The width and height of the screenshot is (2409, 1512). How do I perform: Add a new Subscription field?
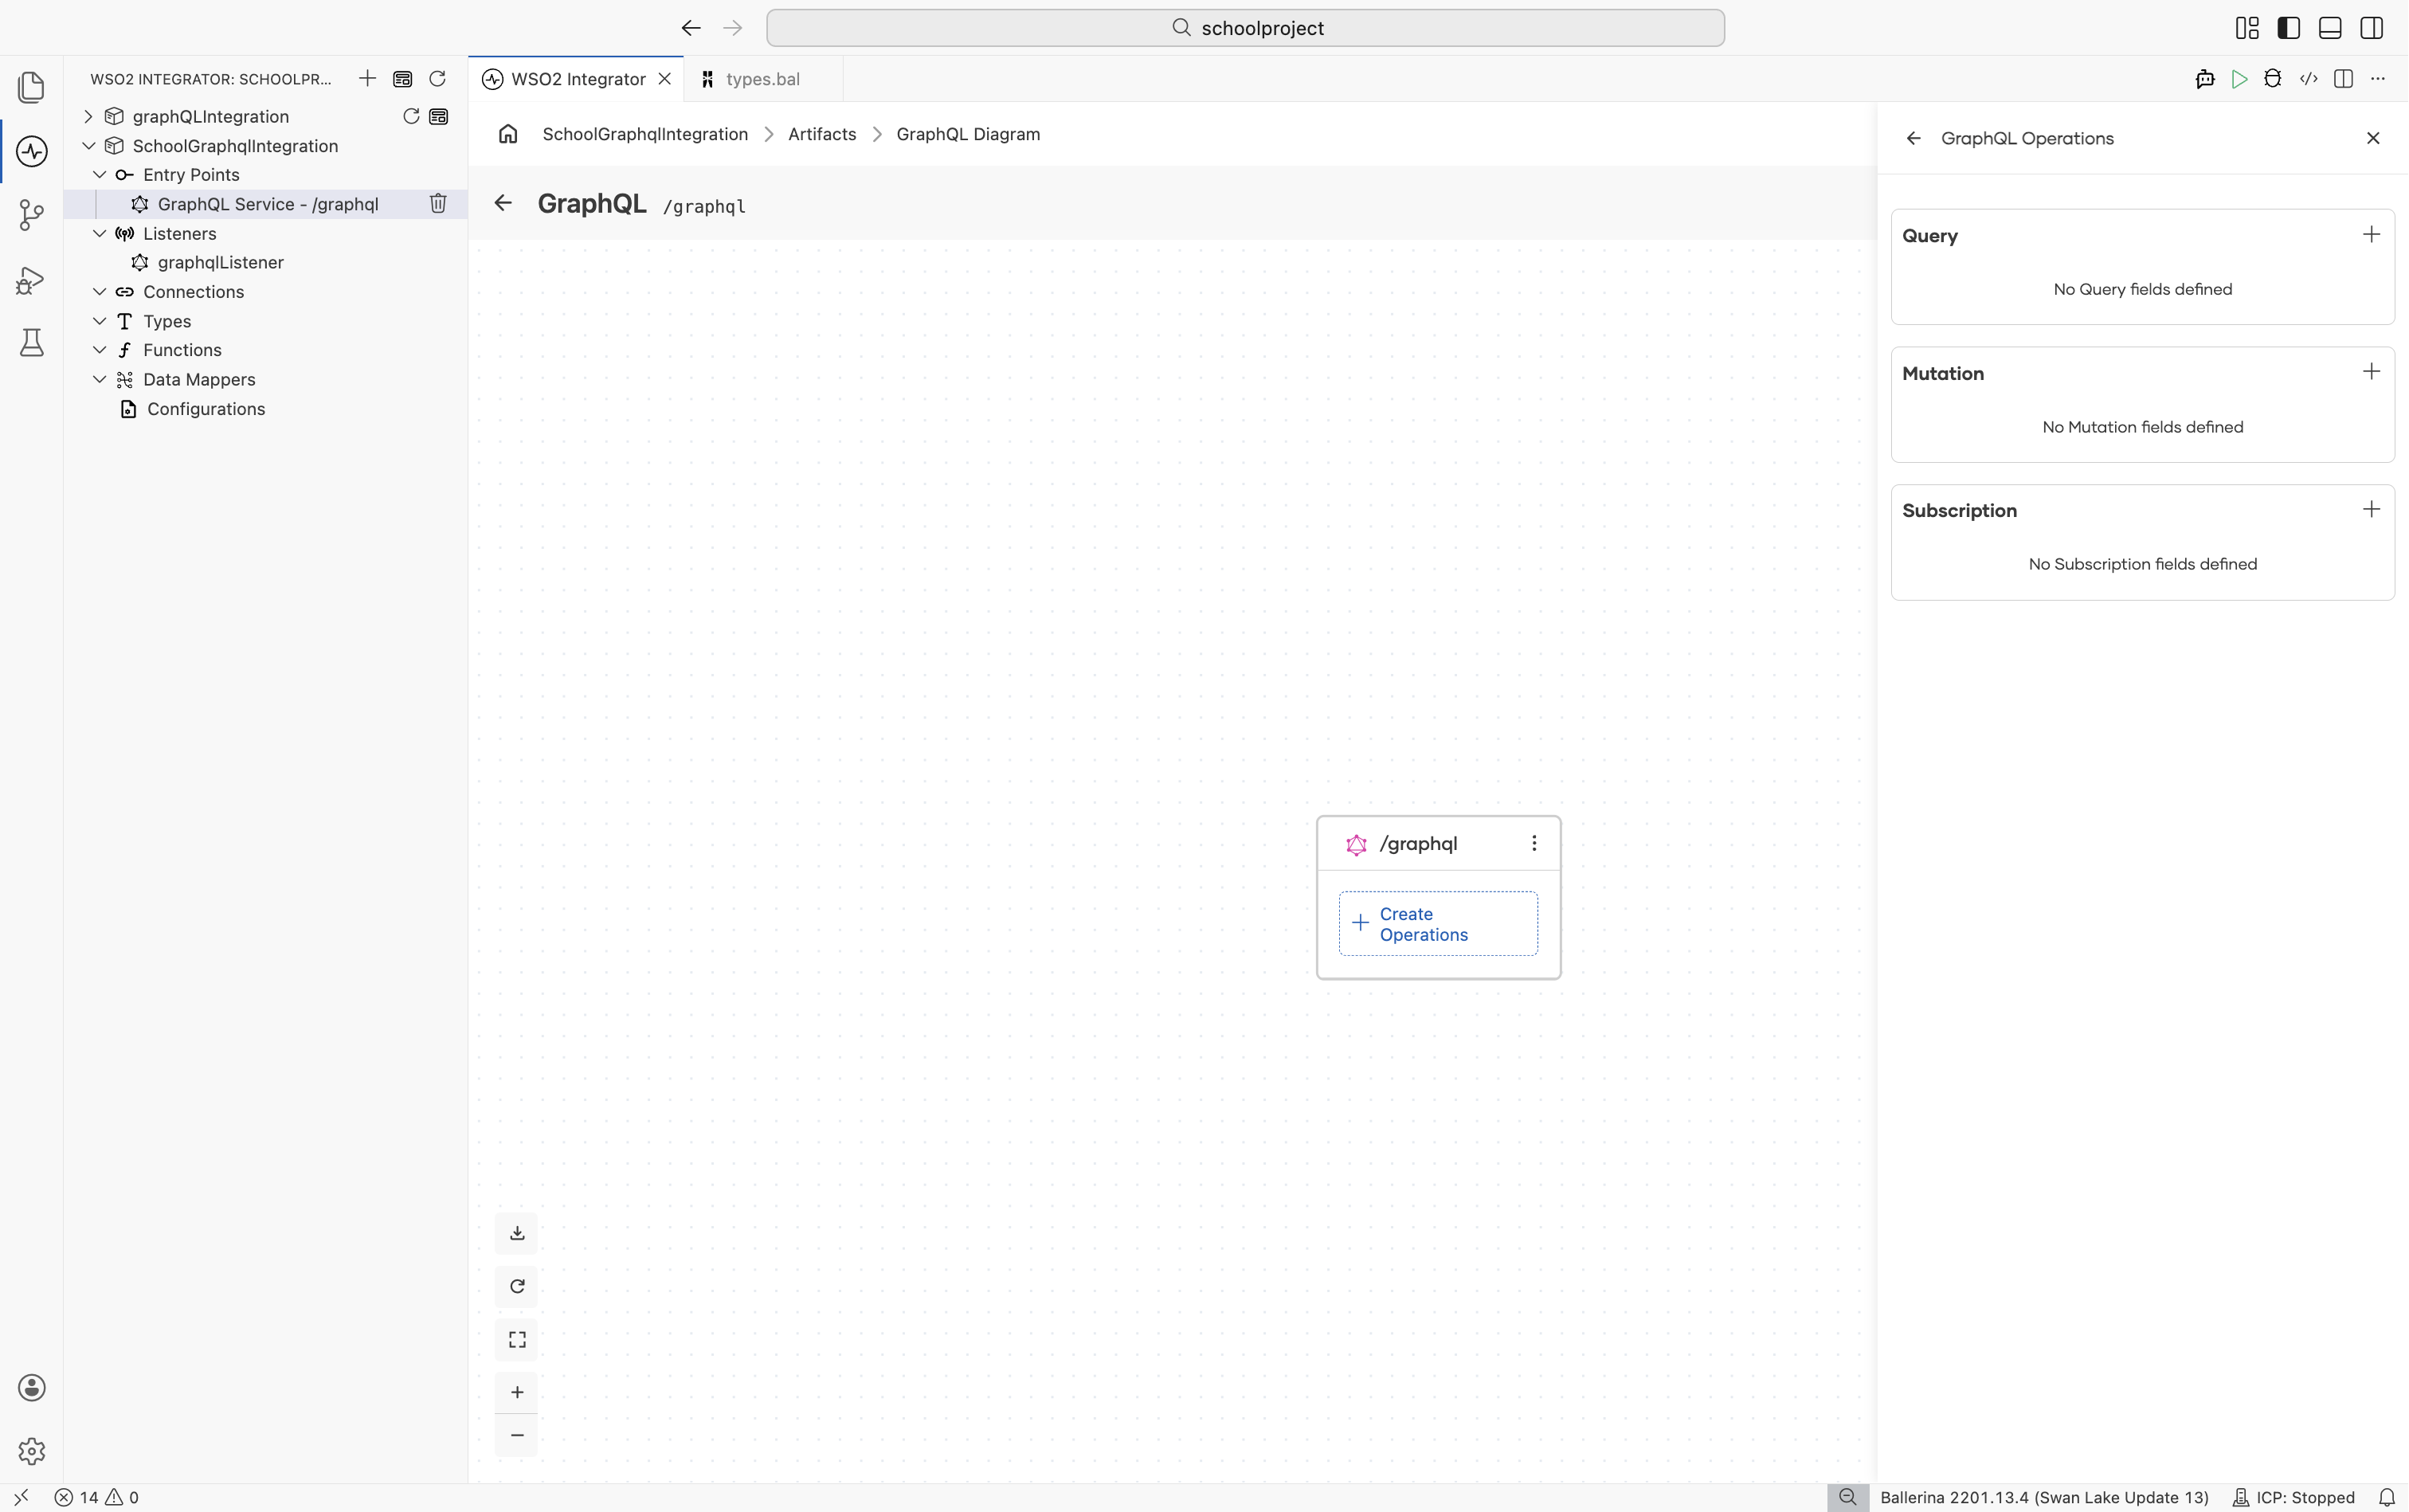coord(2371,510)
